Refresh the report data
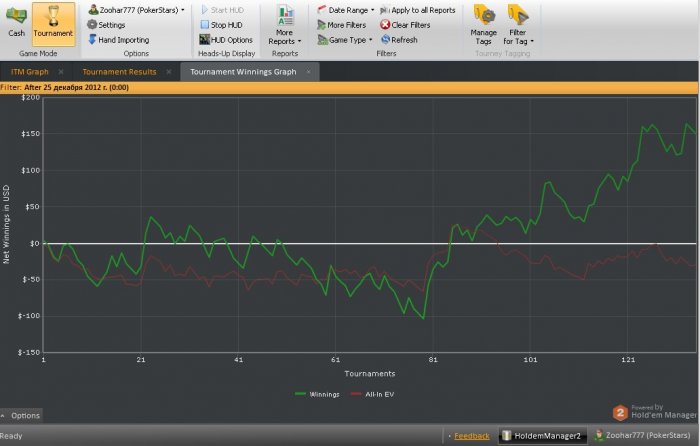 (x=398, y=39)
